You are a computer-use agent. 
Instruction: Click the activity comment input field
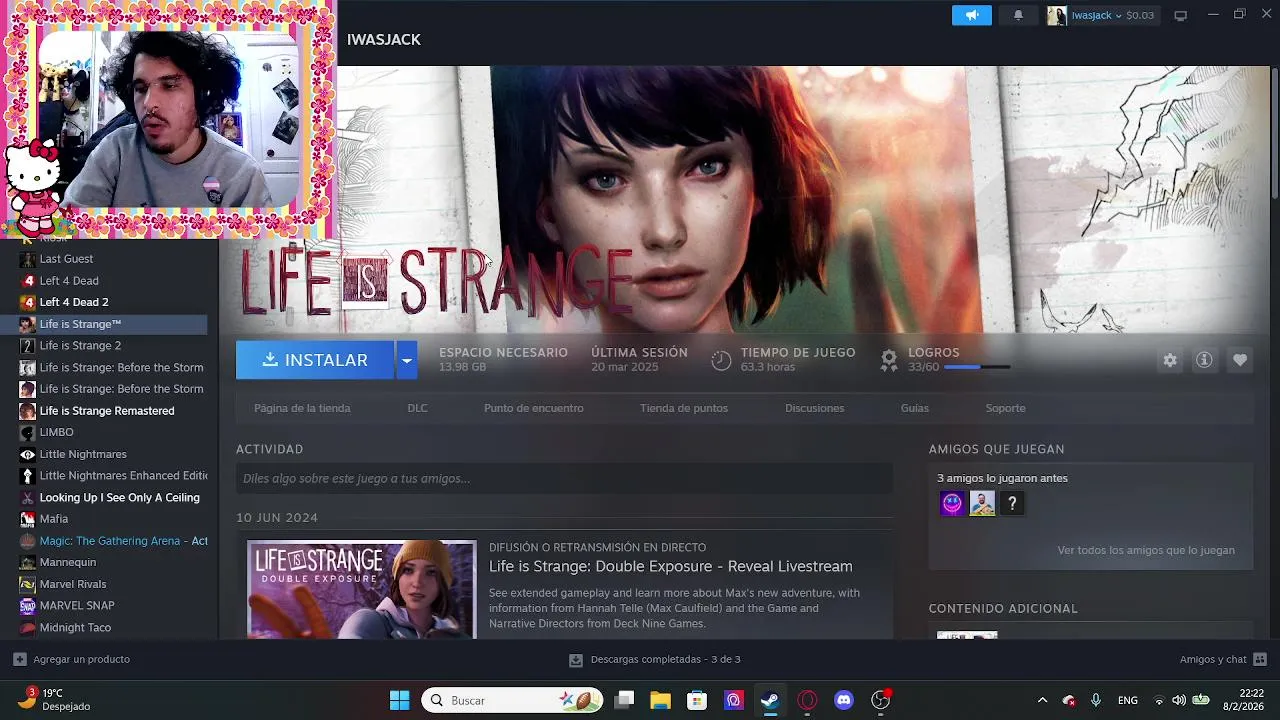click(x=564, y=479)
